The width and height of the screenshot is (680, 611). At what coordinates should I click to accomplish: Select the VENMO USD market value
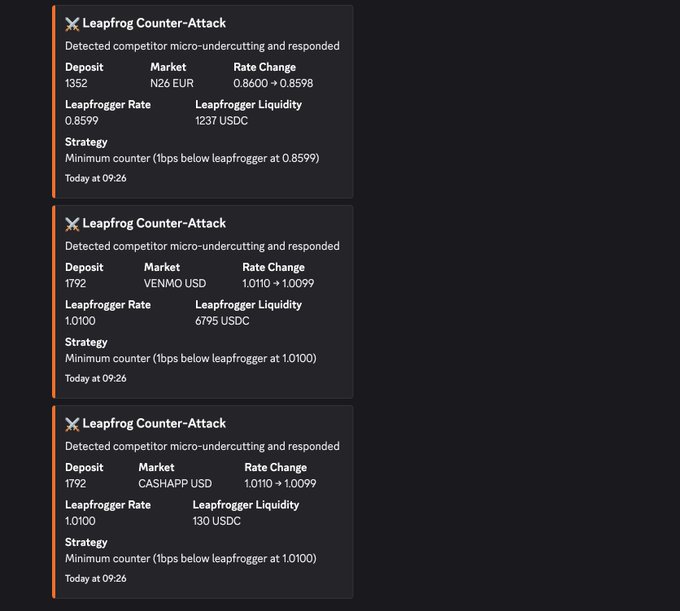[x=175, y=283]
